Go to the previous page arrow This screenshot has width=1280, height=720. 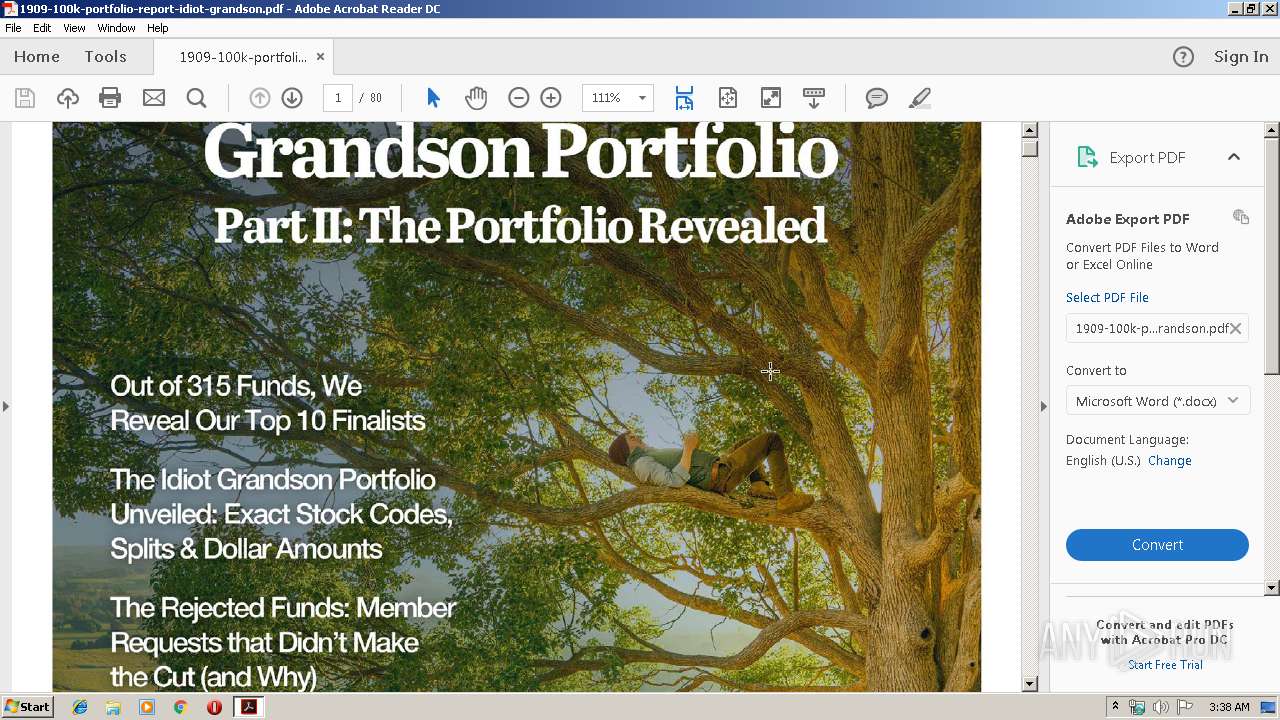pyautogui.click(x=259, y=98)
